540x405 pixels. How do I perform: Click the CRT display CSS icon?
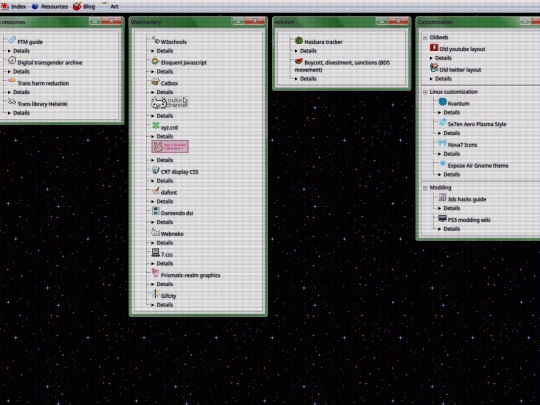pos(155,170)
